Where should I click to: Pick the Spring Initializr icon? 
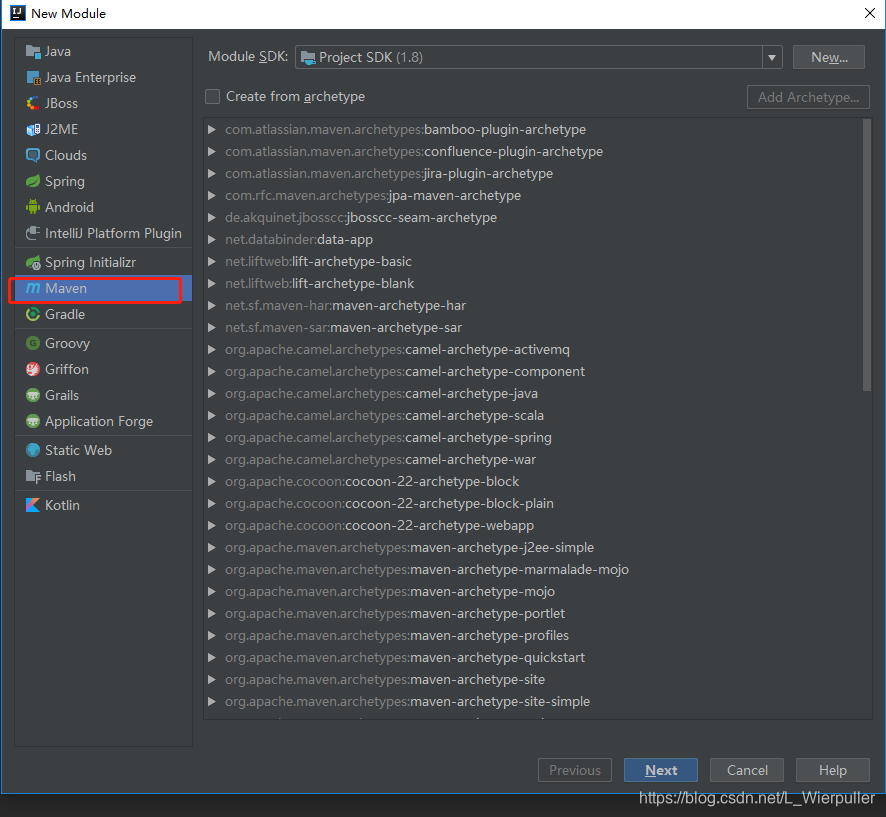(33, 263)
